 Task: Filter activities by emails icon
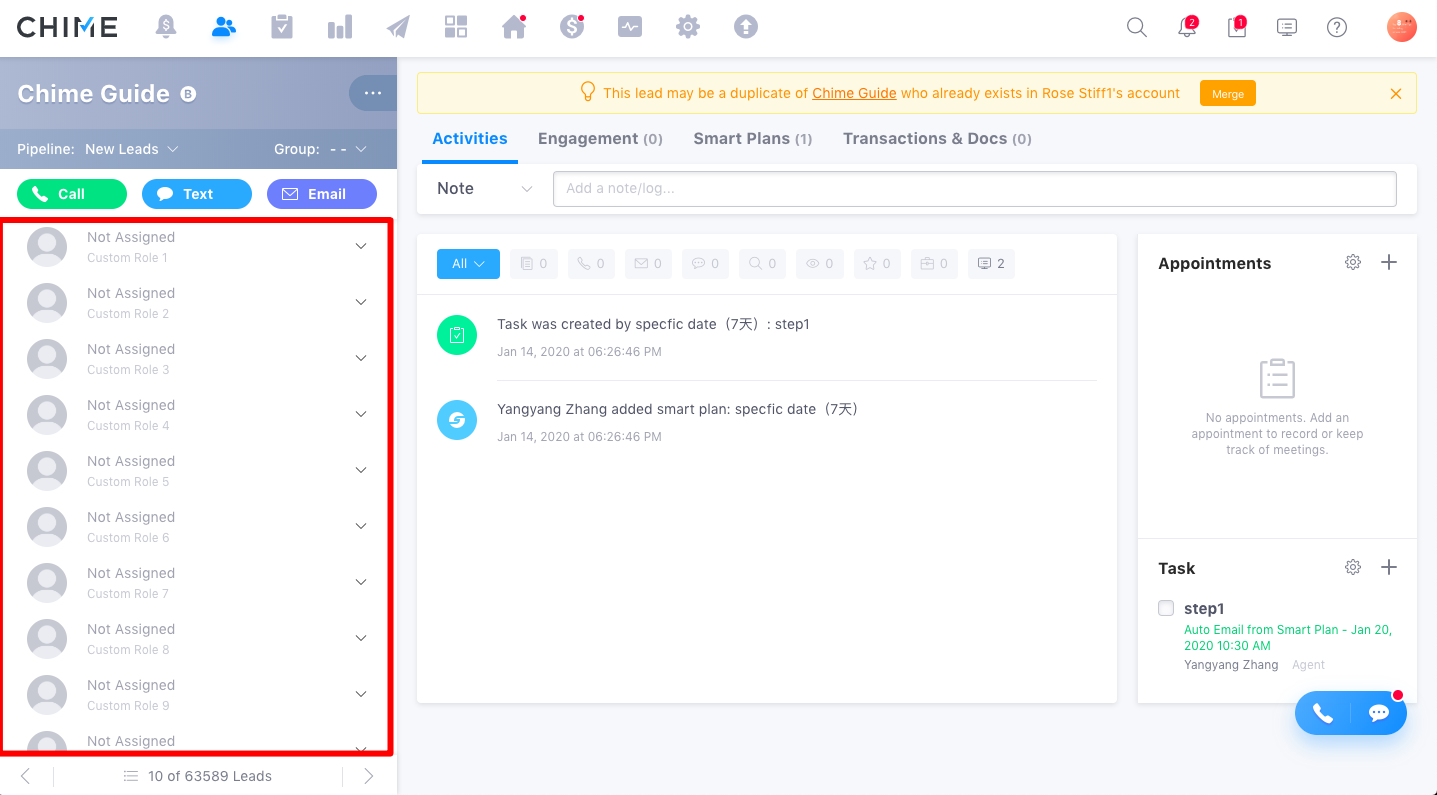[649, 264]
